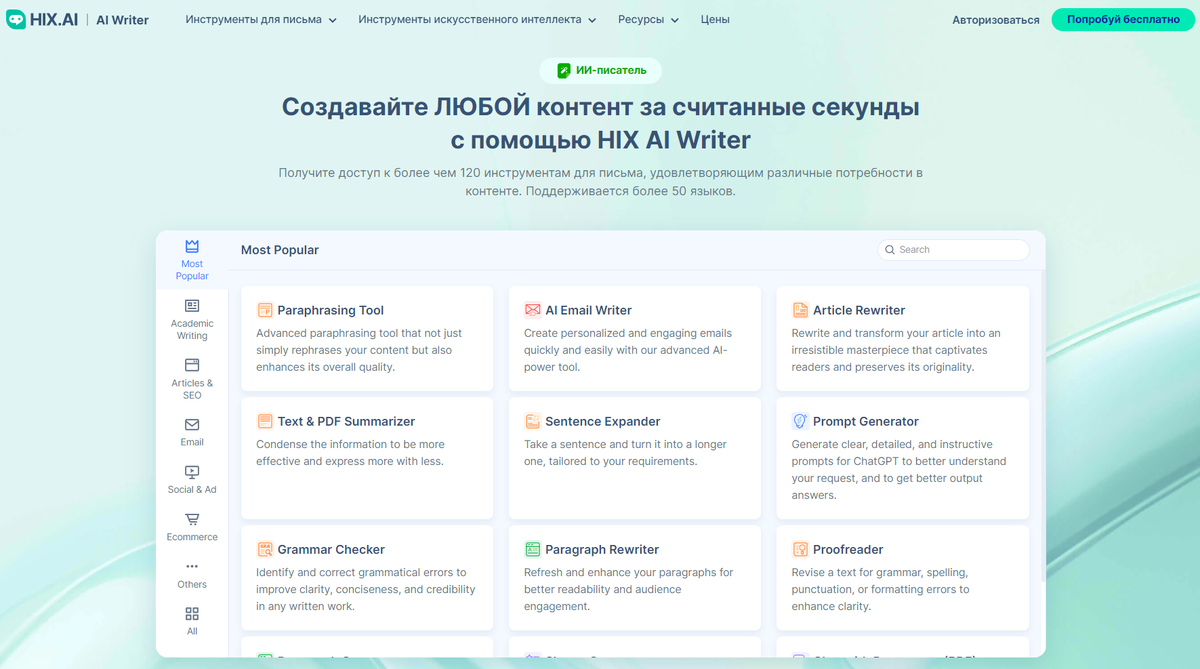Open the Paragraph Rewriter title
This screenshot has height=669, width=1200.
tap(602, 549)
